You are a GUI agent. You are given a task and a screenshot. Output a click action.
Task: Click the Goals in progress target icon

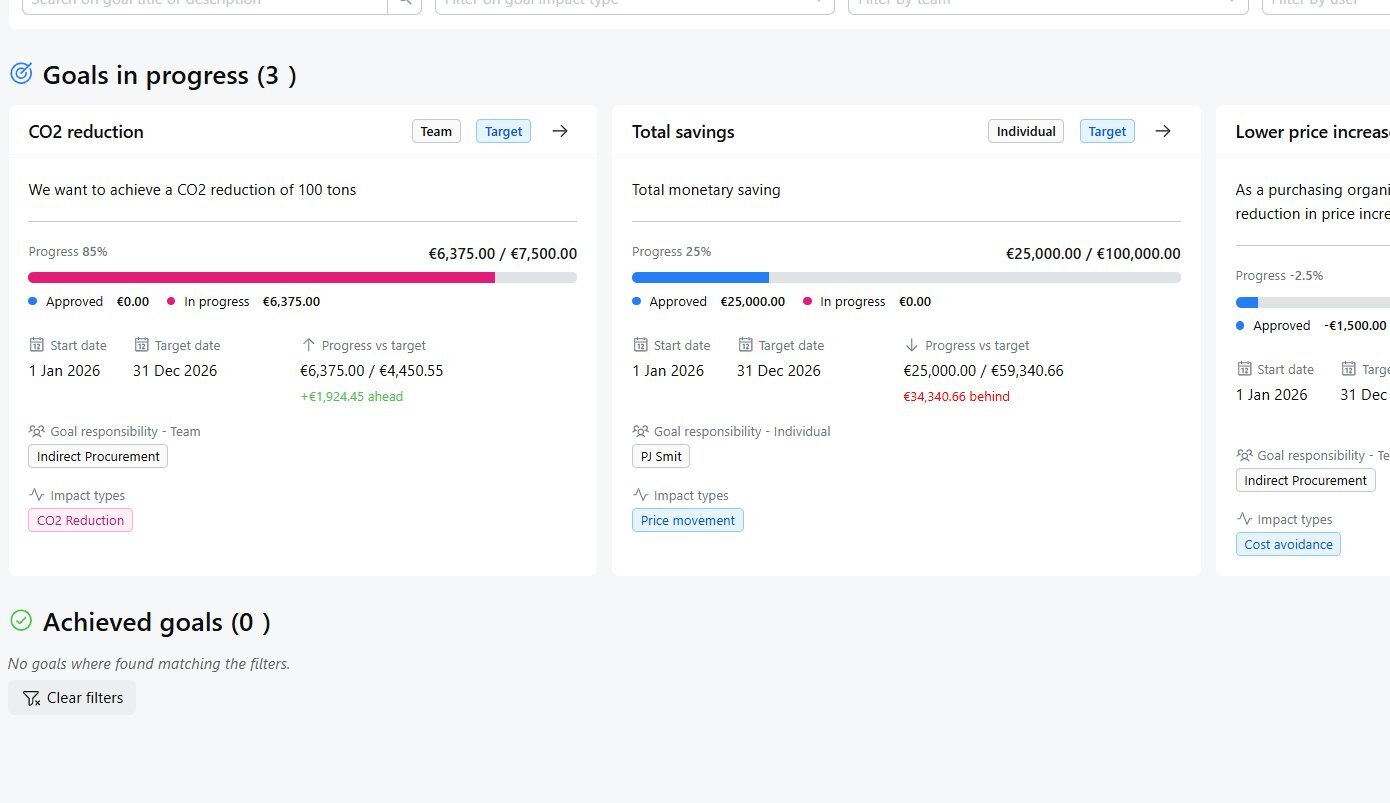21,73
